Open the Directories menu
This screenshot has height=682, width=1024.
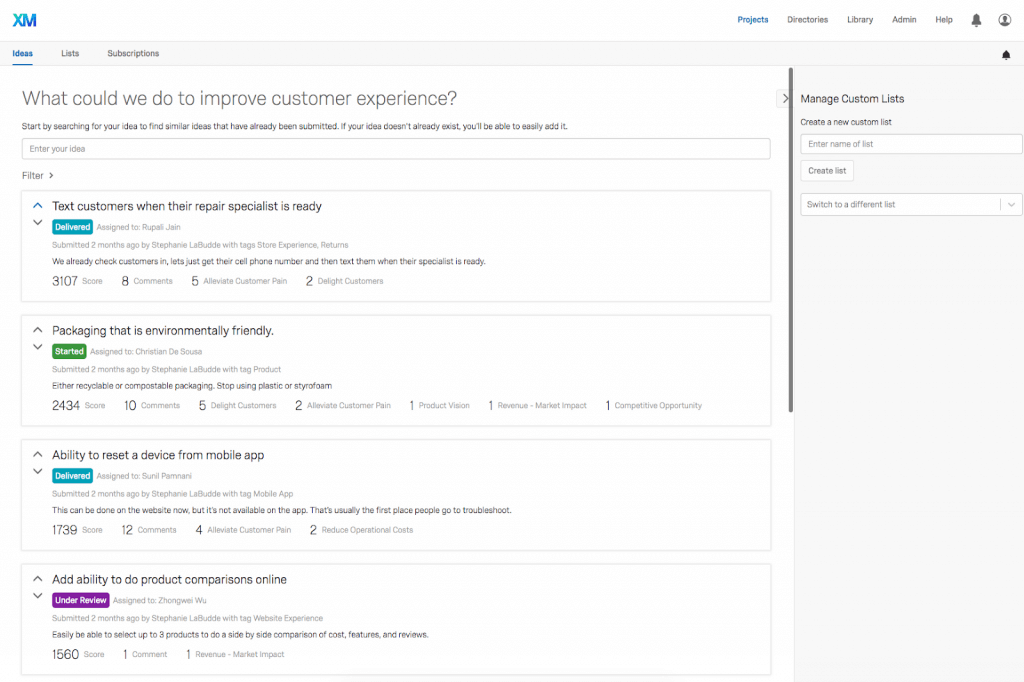pos(807,20)
